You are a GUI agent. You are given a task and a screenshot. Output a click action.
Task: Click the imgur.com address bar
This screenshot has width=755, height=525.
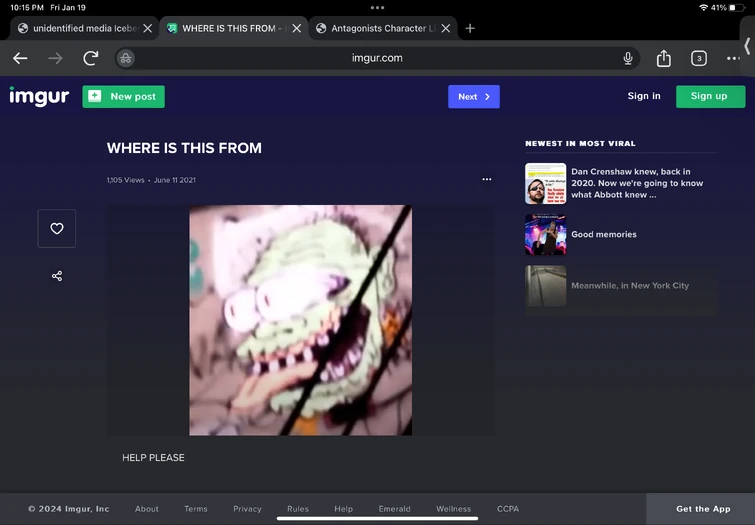click(x=377, y=58)
